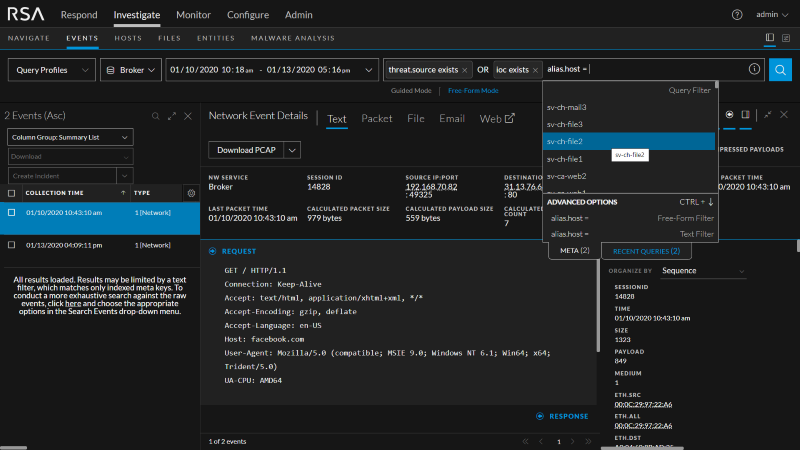Open the Download dropdown in events panel
Image resolution: width=800 pixels, height=450 pixels.
[x=70, y=157]
